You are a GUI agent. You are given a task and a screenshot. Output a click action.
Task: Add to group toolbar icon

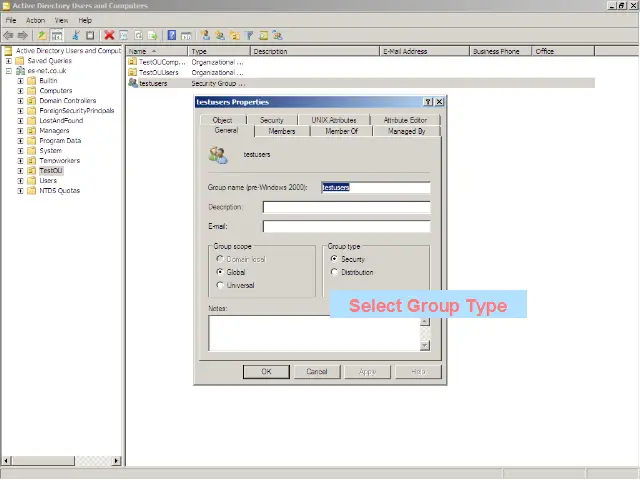point(278,36)
